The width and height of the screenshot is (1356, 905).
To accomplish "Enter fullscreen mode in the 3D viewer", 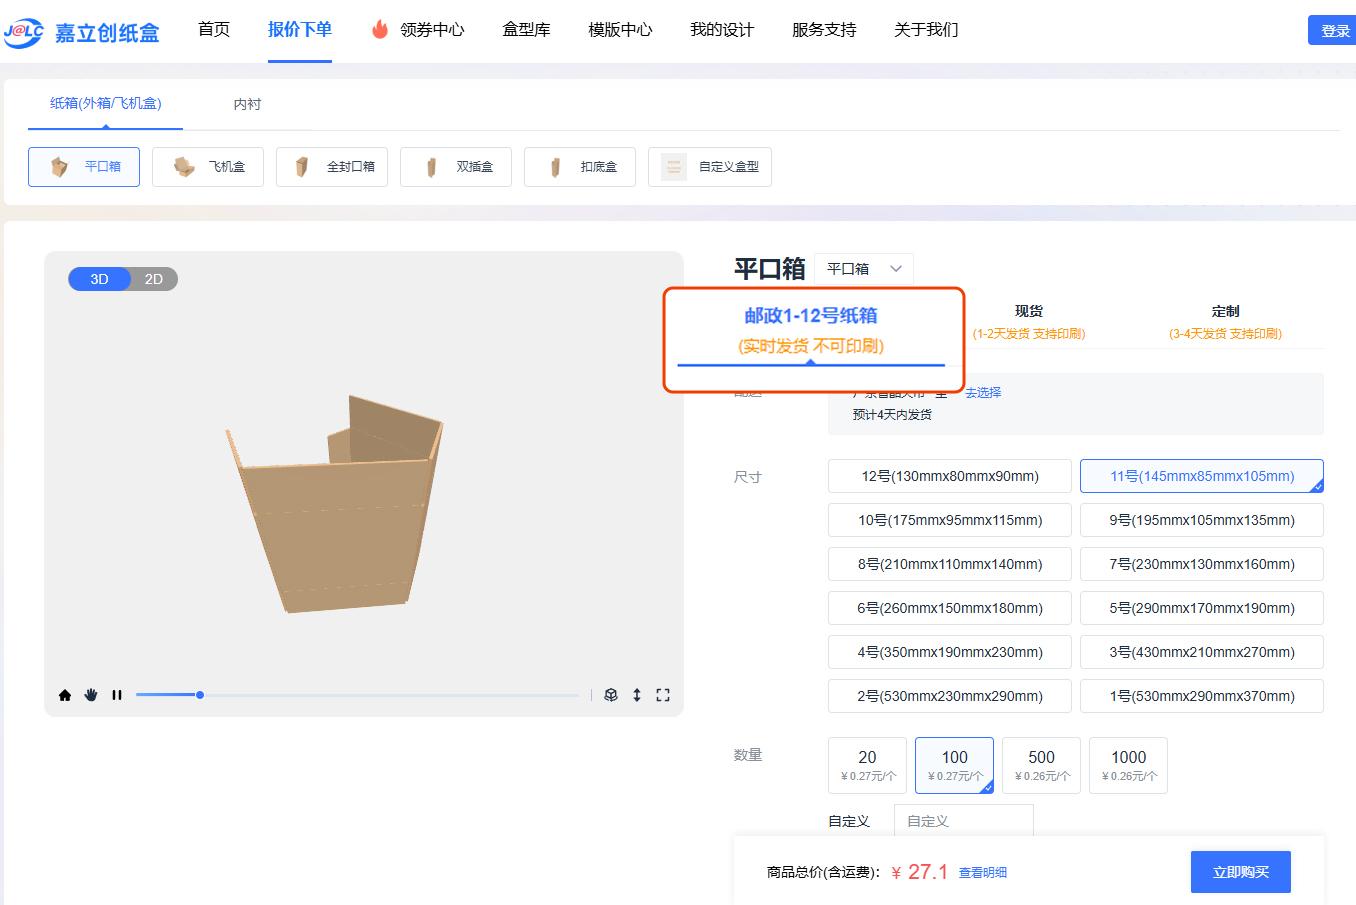I will (663, 695).
